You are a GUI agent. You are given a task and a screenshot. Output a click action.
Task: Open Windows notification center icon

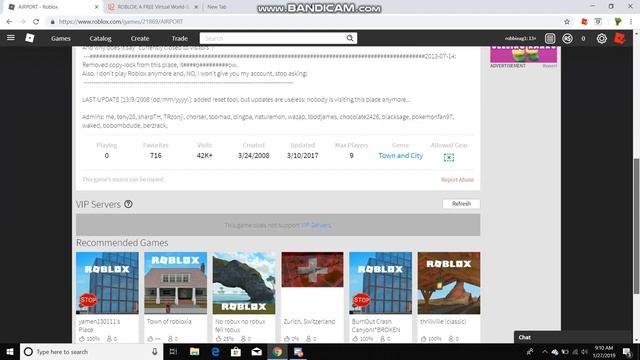(627, 351)
